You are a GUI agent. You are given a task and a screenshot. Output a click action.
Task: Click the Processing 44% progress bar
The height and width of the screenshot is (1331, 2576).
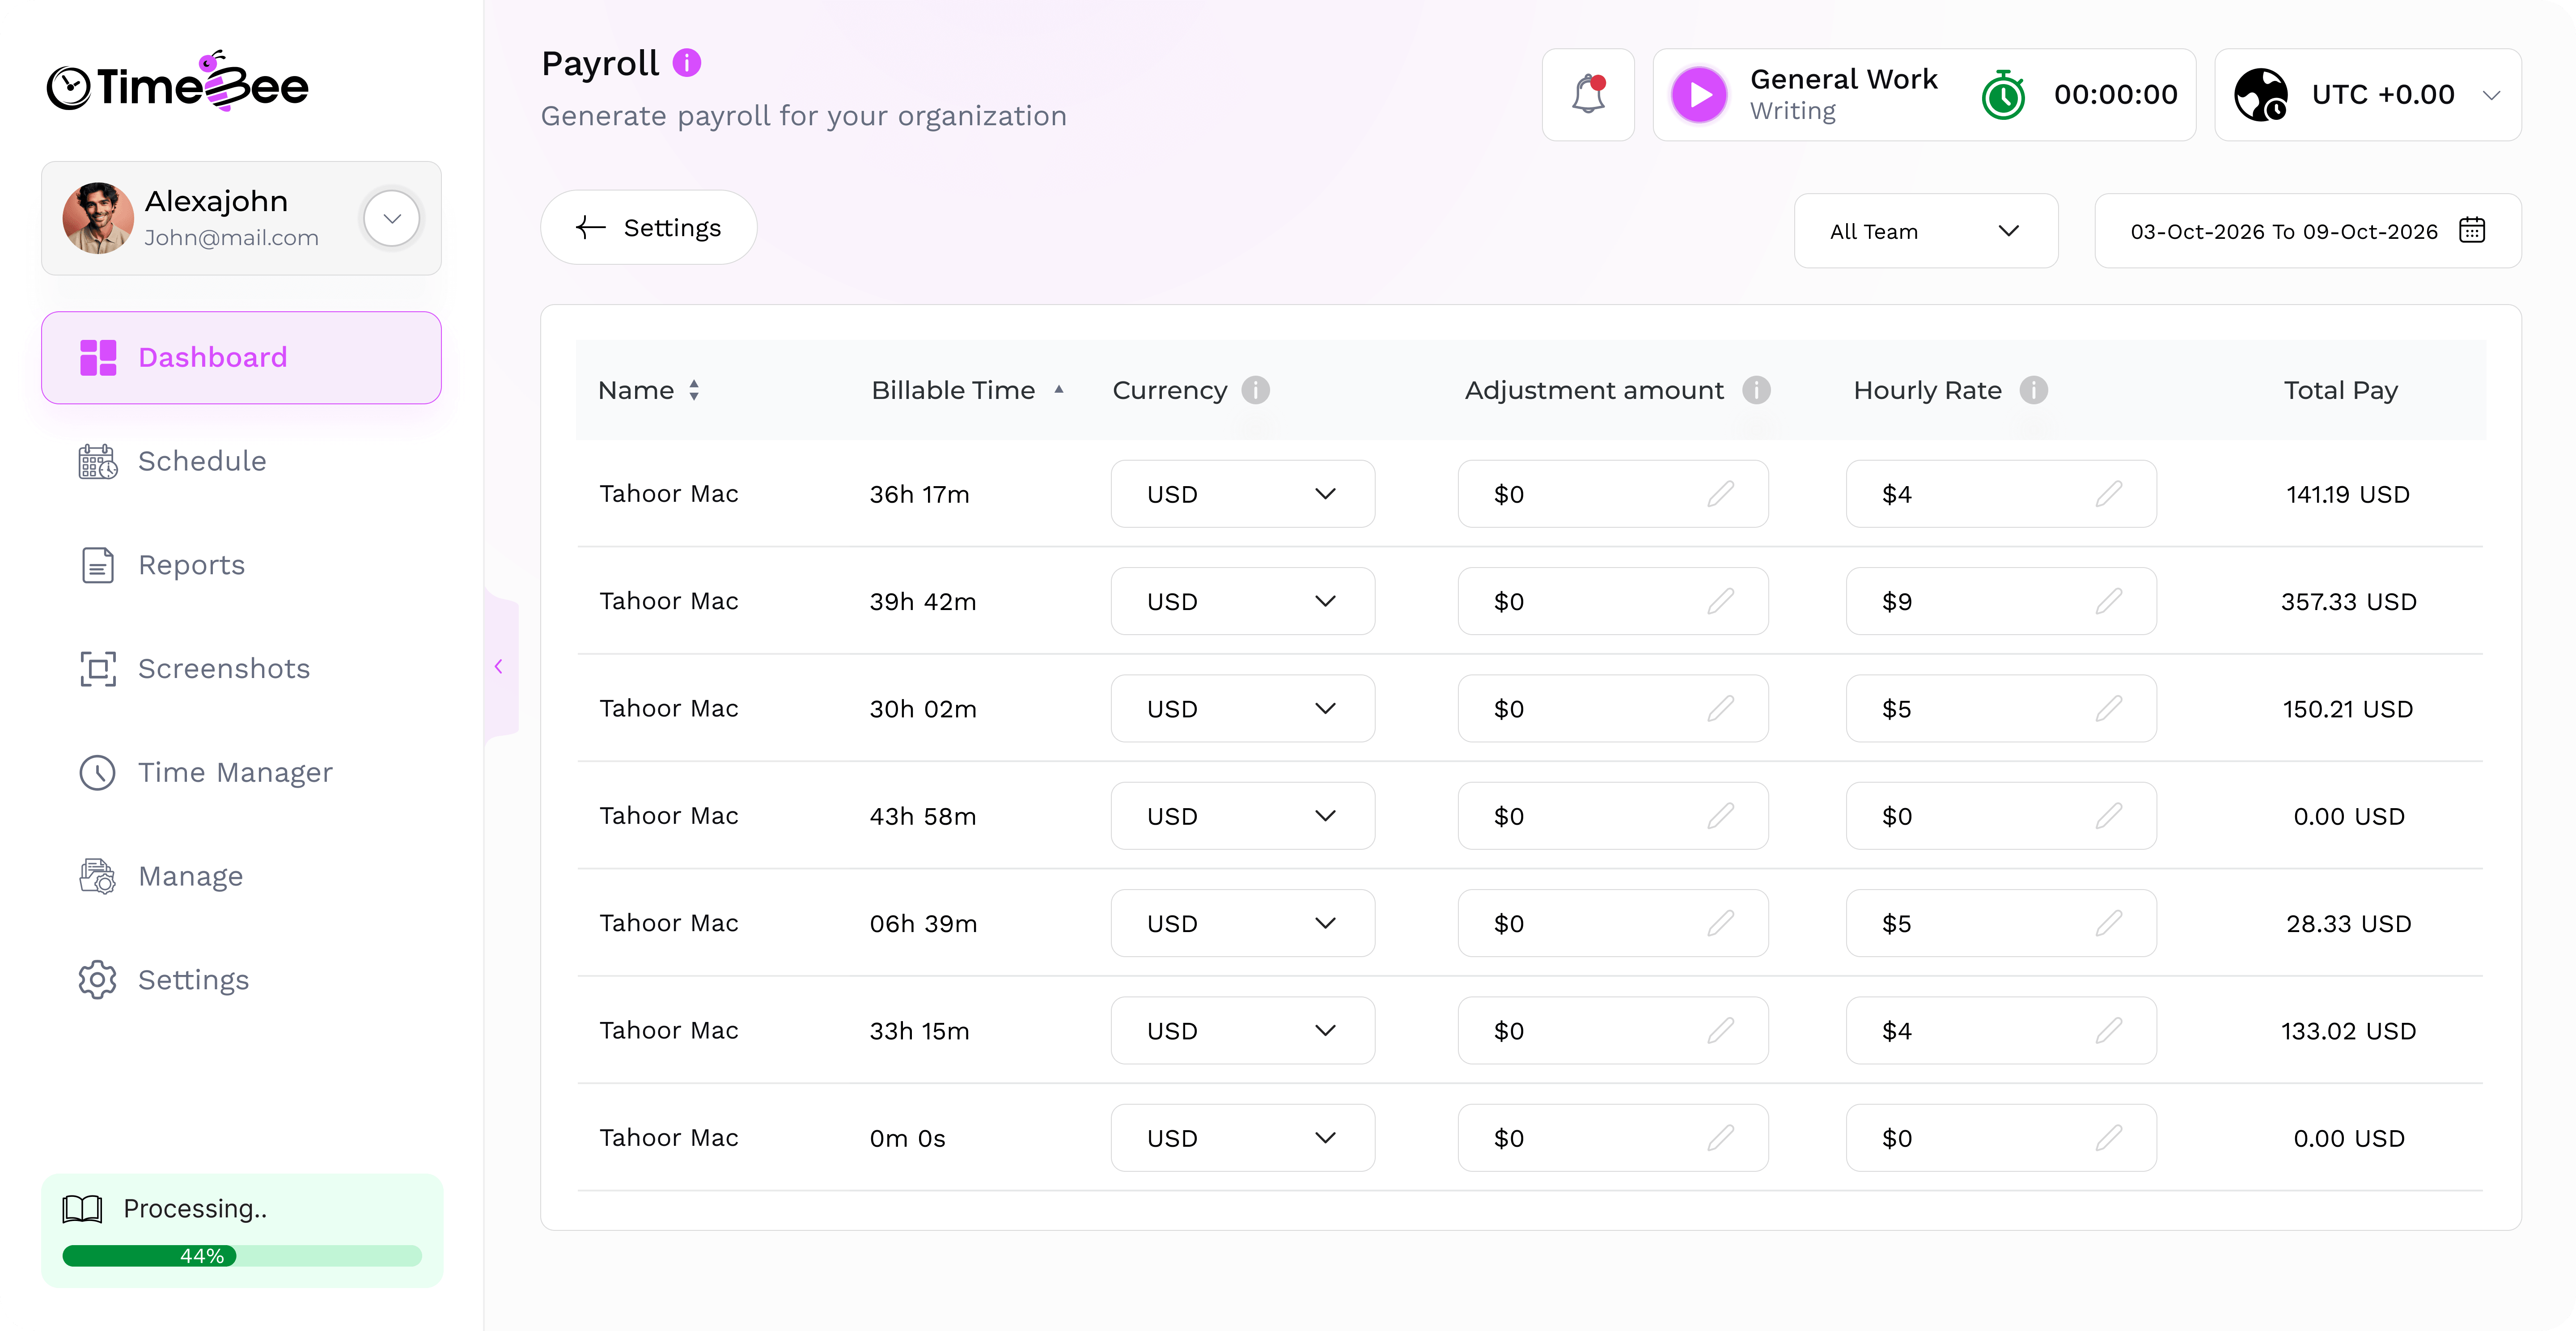click(242, 1256)
